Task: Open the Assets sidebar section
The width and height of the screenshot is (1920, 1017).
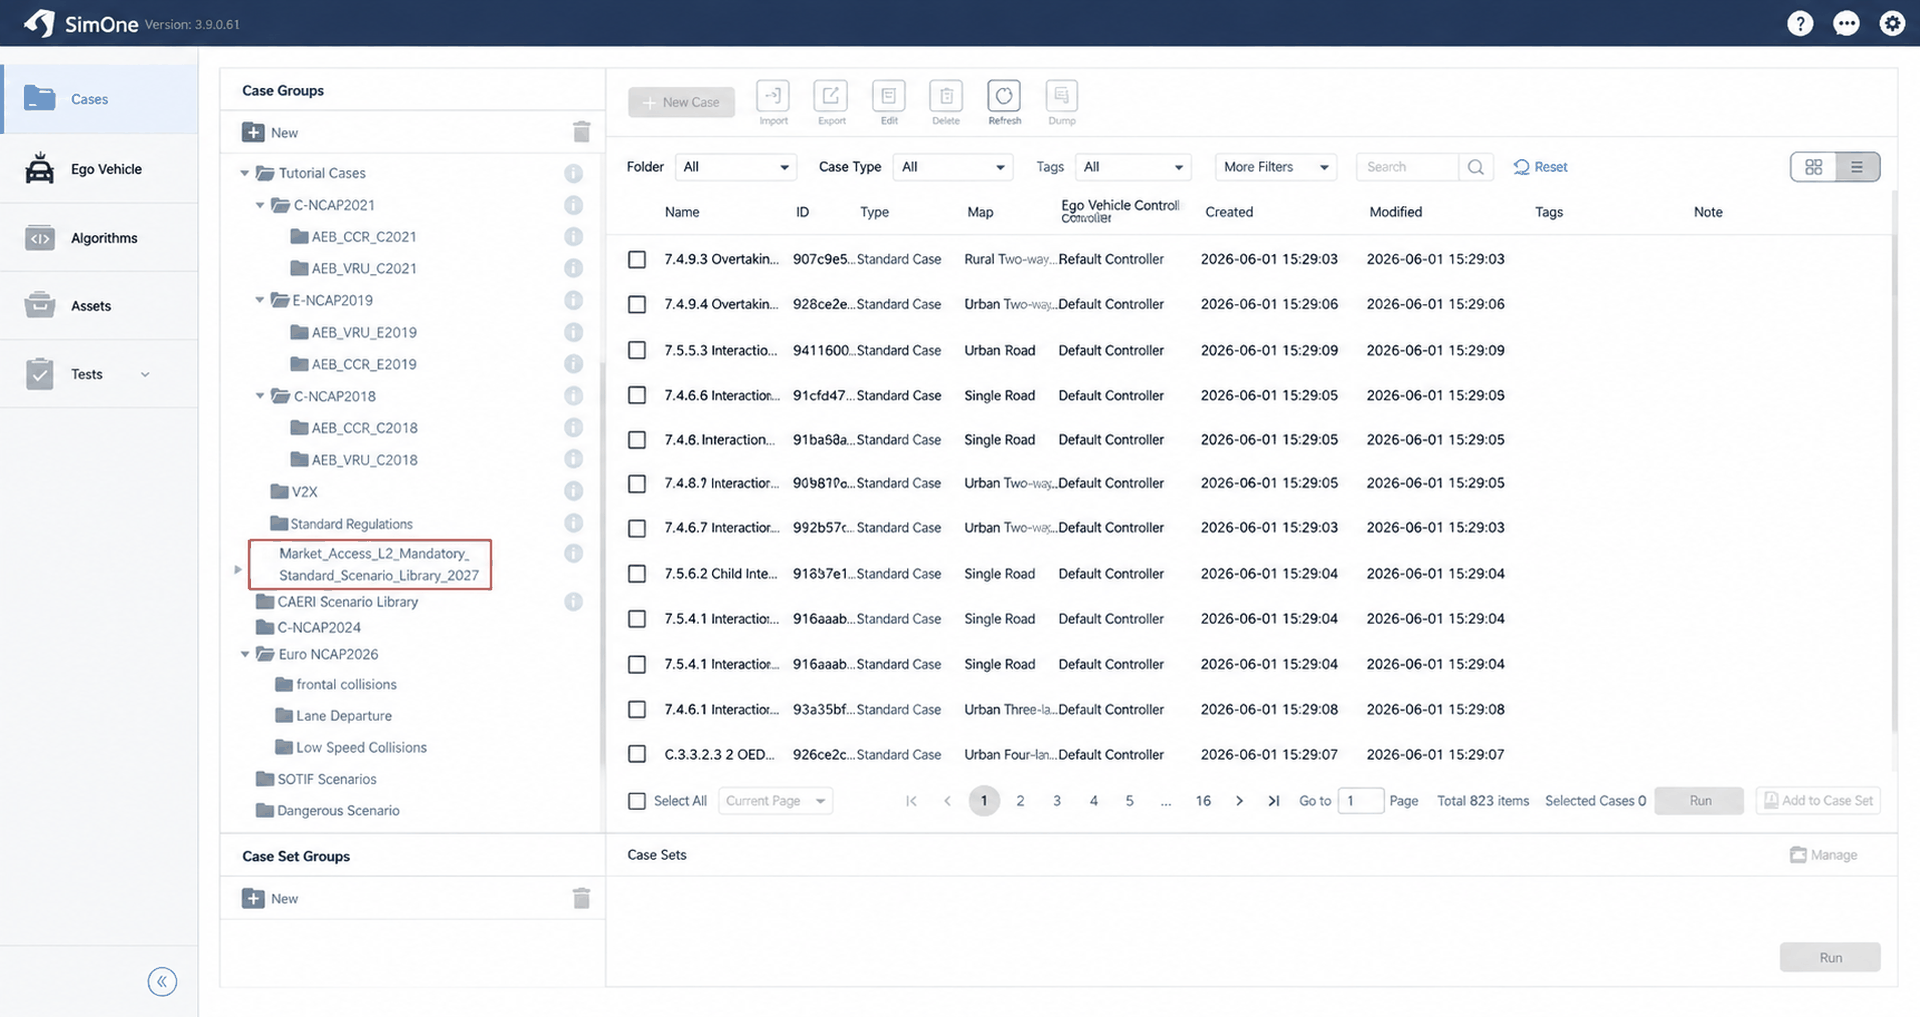Action: pos(99,306)
